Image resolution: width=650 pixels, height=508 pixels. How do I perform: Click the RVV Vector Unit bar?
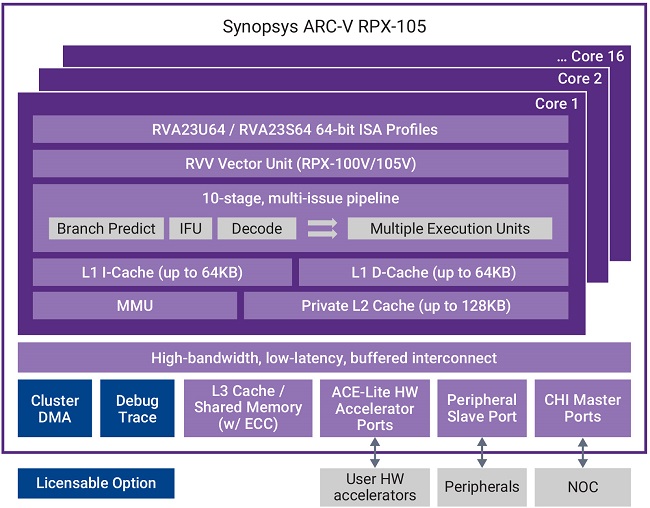[x=300, y=164]
